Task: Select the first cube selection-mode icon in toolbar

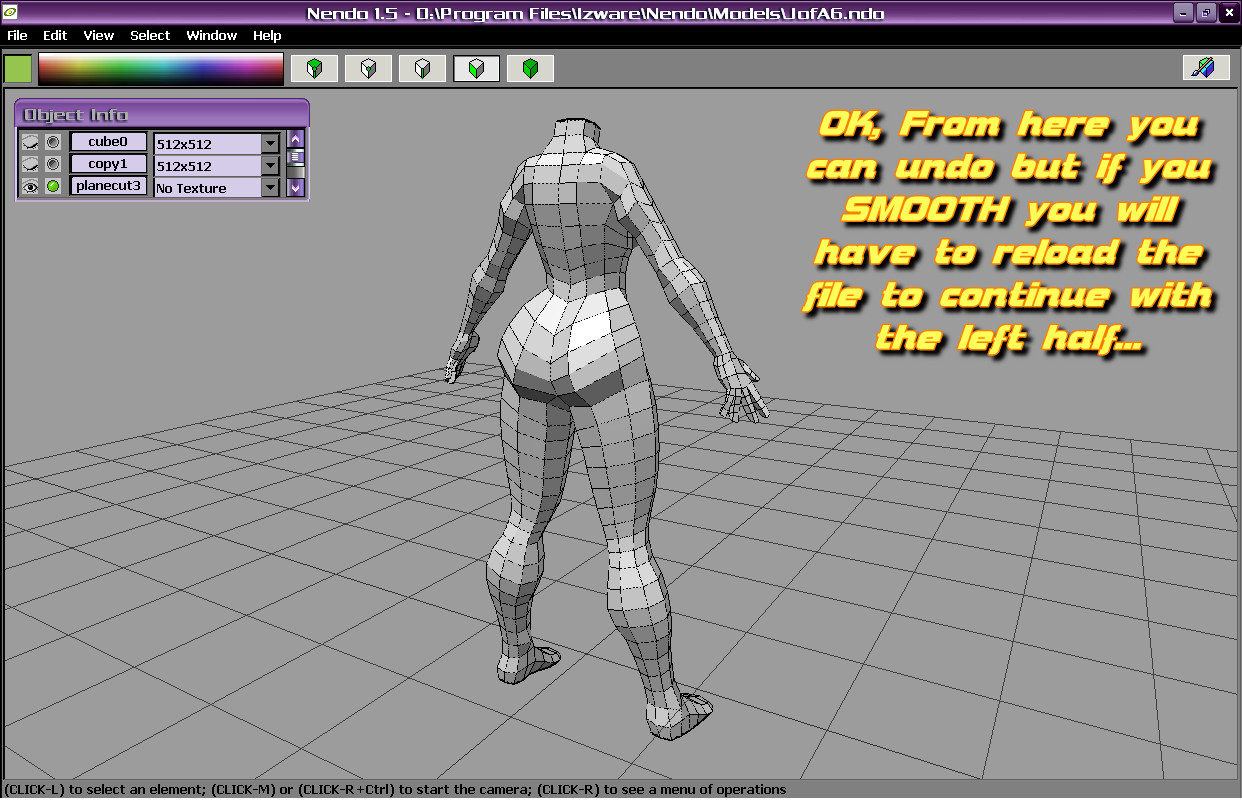Action: point(315,69)
